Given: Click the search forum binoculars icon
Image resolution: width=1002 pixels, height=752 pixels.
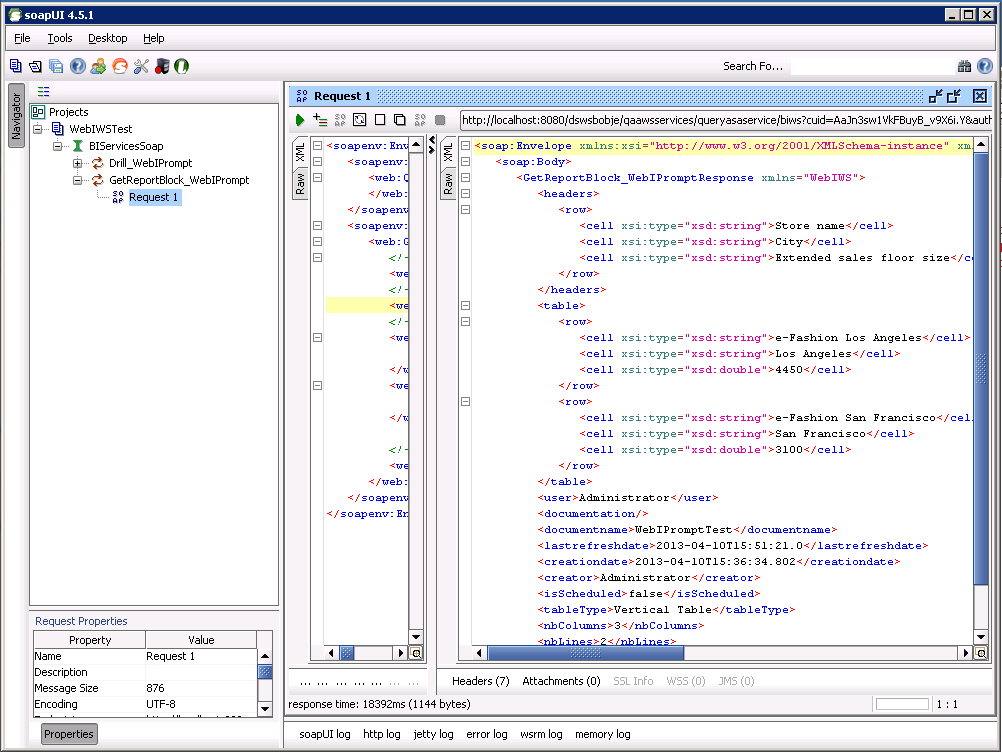Looking at the screenshot, I should pos(964,66).
